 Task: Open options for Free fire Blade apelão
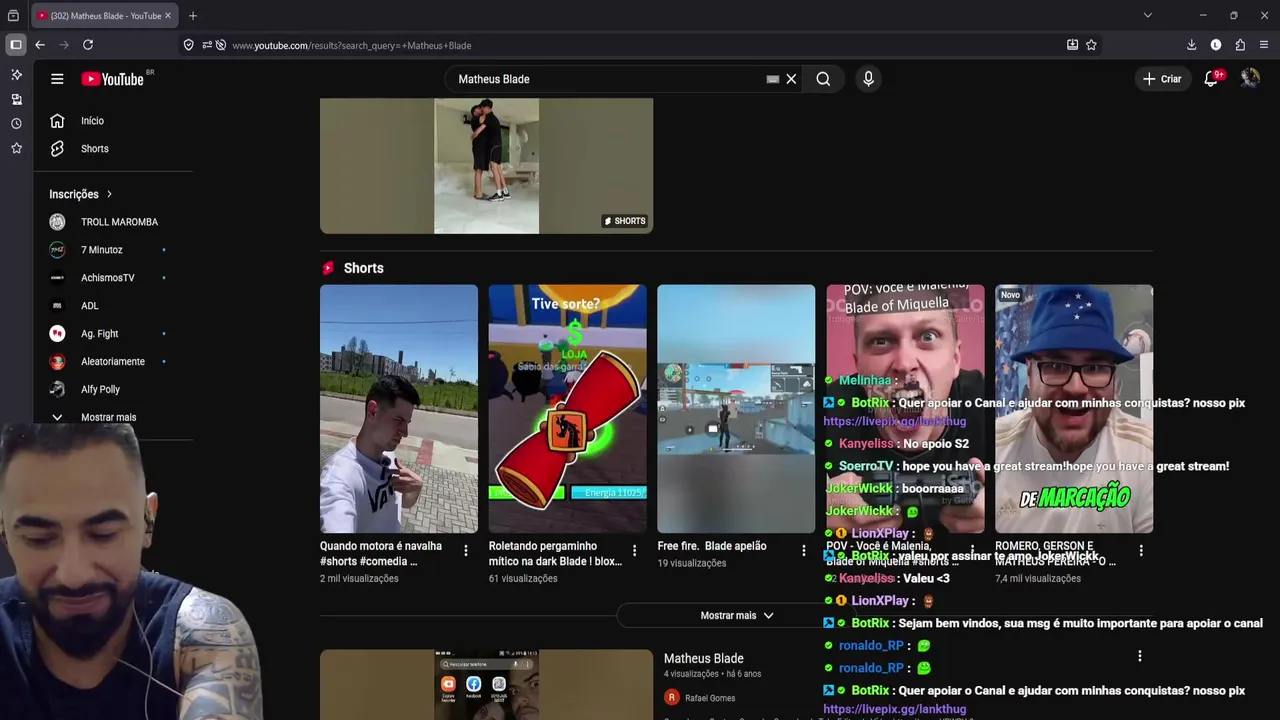click(x=803, y=550)
